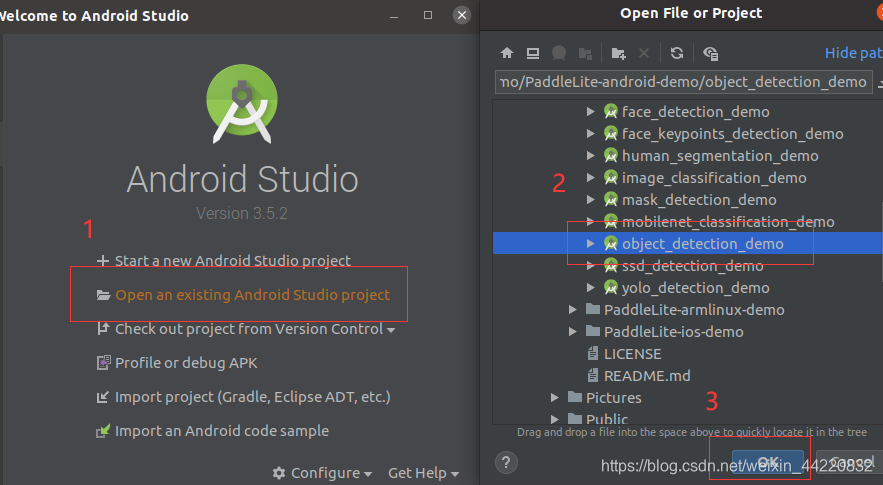Click the greyed-out delete X icon
This screenshot has height=485, width=883.
644,53
